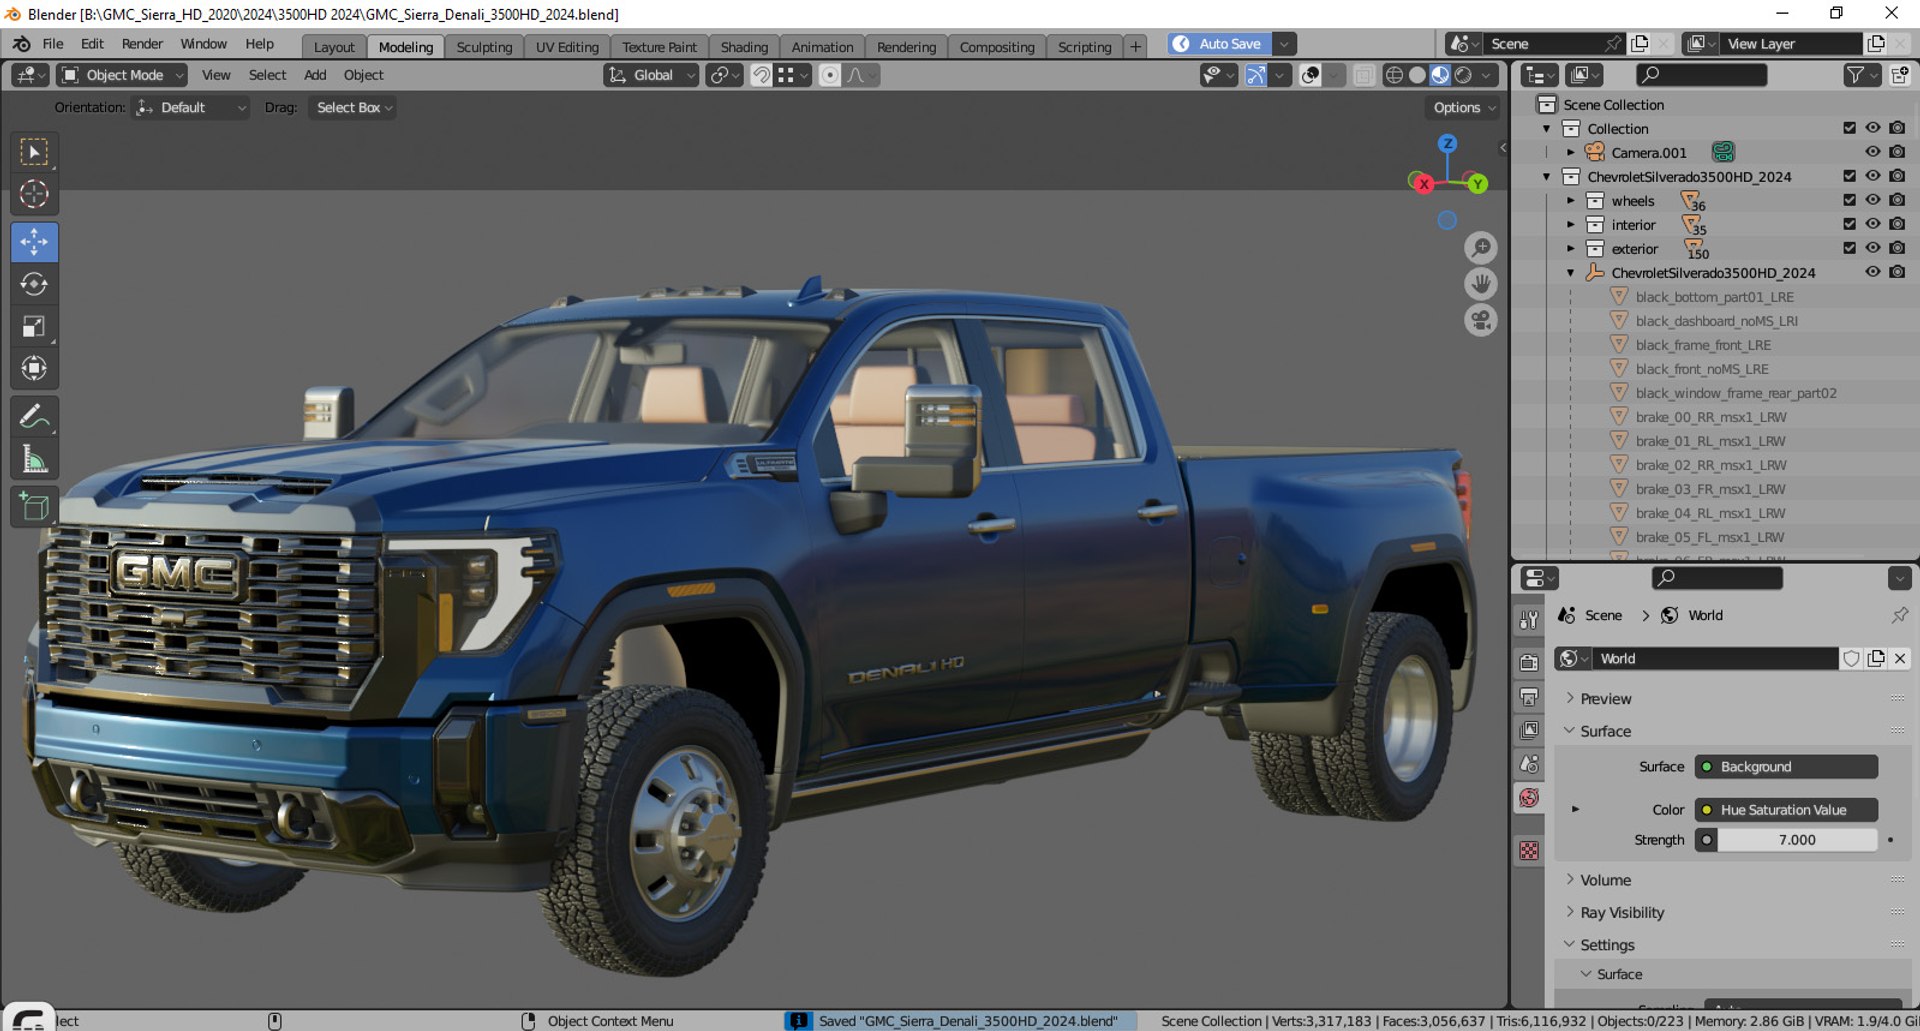The image size is (1920, 1031).
Task: Switch to the Shading workspace tab
Action: coord(744,47)
